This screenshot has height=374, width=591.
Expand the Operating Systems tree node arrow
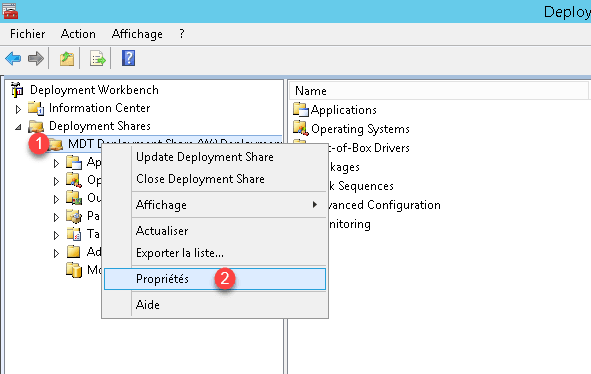point(56,181)
